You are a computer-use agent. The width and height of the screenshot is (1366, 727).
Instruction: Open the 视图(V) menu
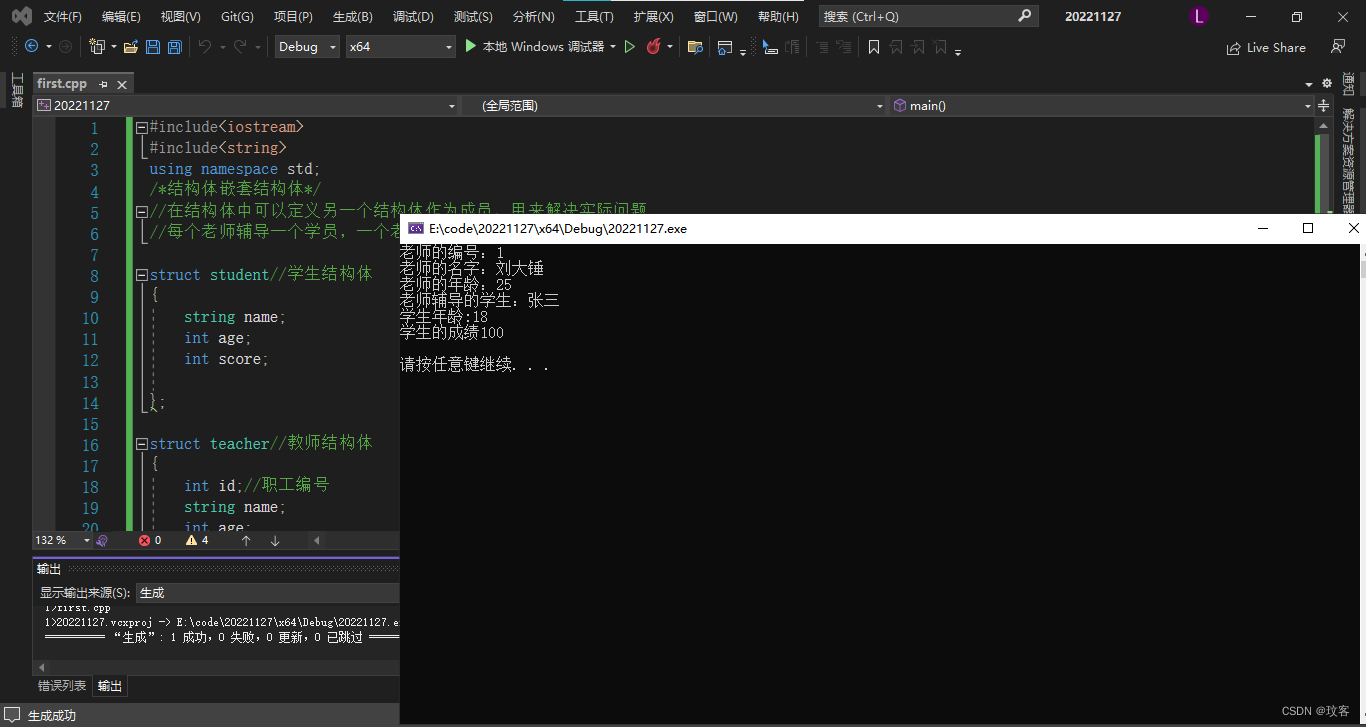pyautogui.click(x=181, y=16)
